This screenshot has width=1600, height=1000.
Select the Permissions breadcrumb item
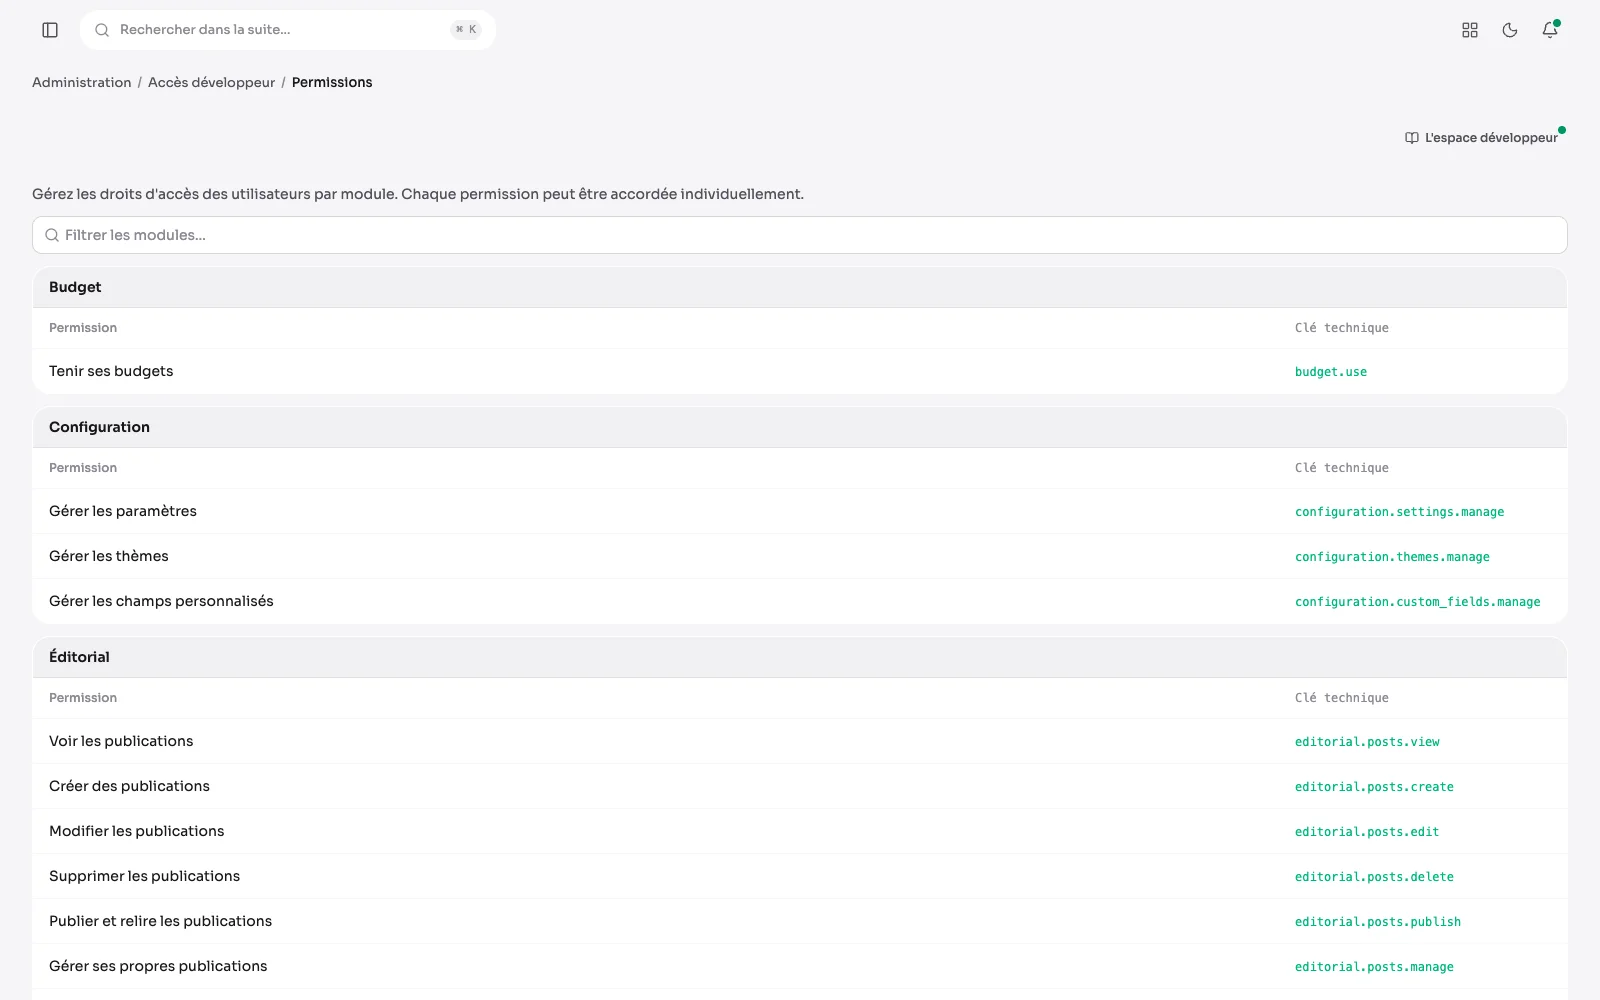[332, 82]
